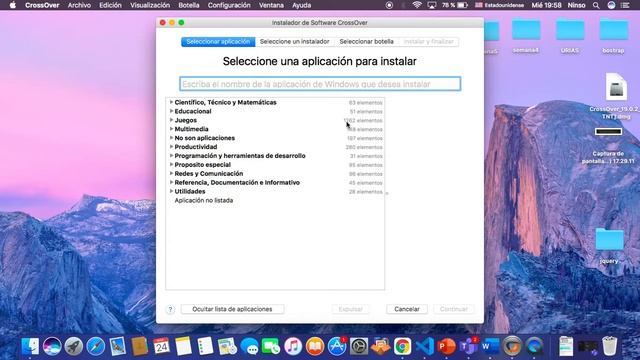Click the Estadounidense input source menu
Image resolution: width=640 pixels, height=360 pixels.
click(x=499, y=5)
